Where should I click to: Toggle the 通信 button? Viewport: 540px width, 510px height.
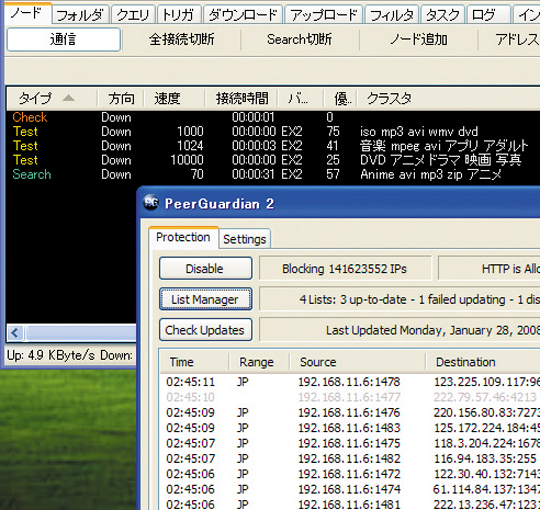64,40
